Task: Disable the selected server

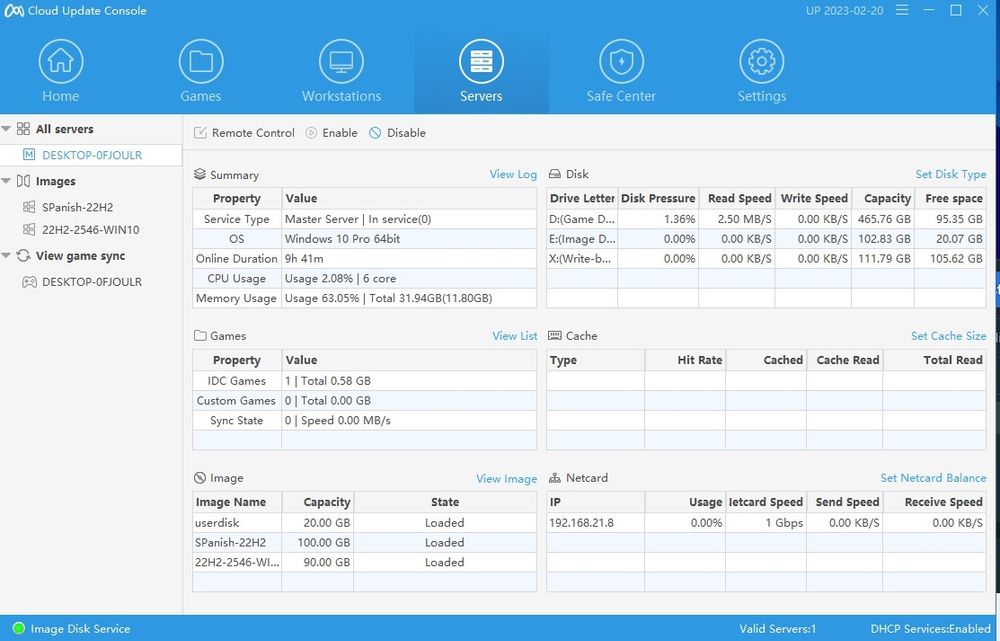Action: tap(397, 133)
